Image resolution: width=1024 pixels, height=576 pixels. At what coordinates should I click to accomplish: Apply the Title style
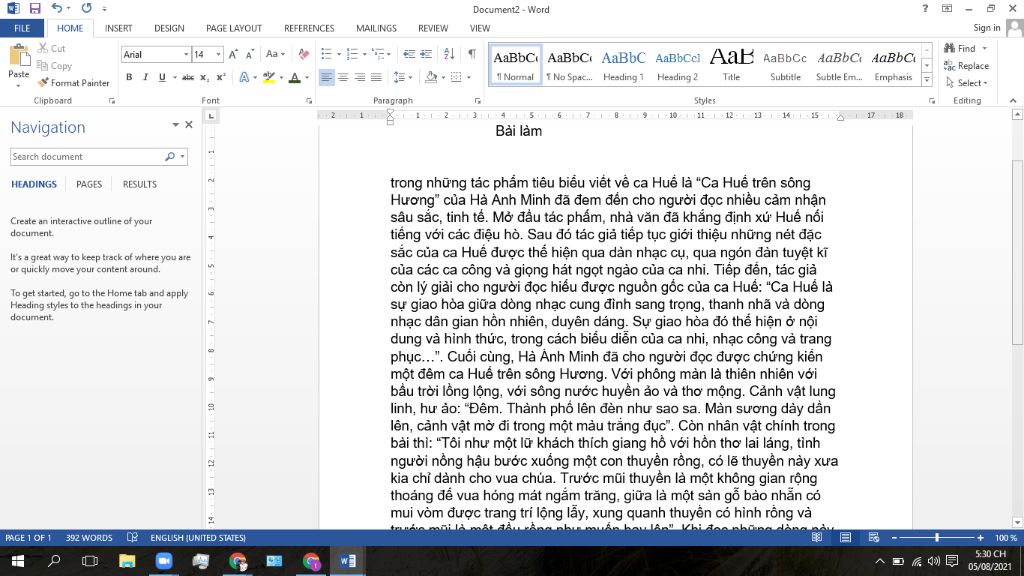tap(731, 65)
